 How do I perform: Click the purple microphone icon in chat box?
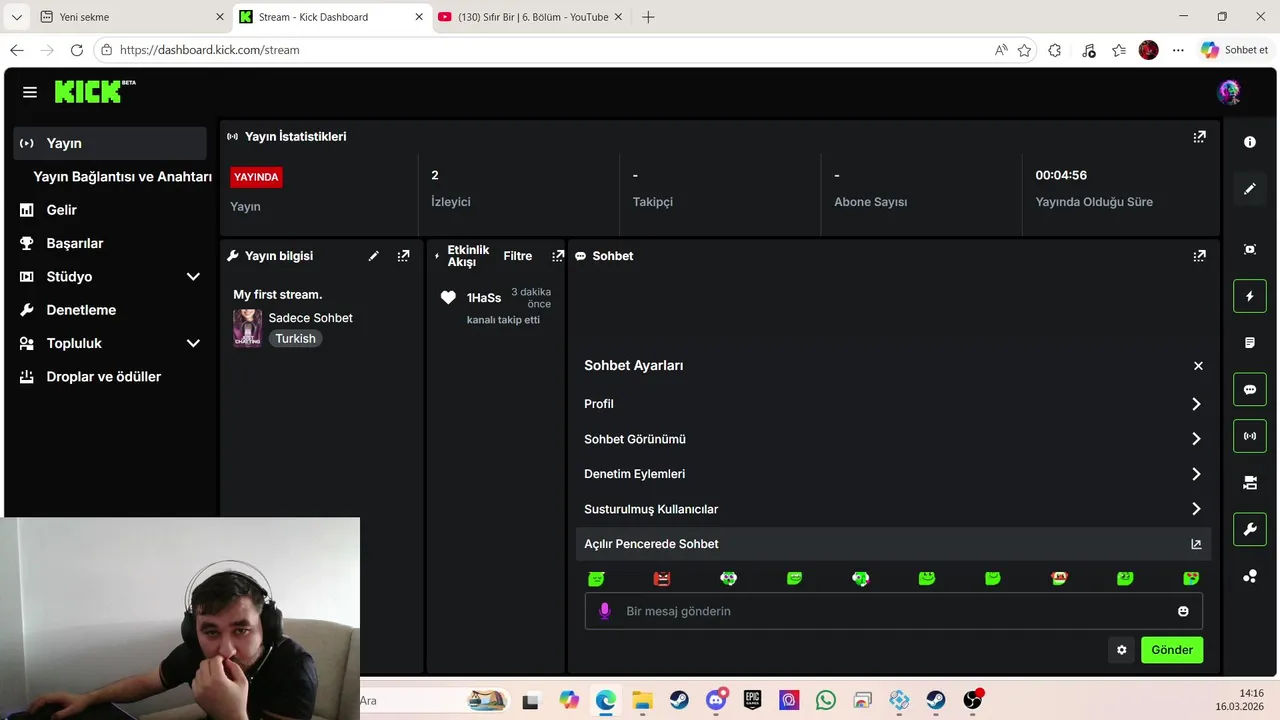click(x=604, y=611)
